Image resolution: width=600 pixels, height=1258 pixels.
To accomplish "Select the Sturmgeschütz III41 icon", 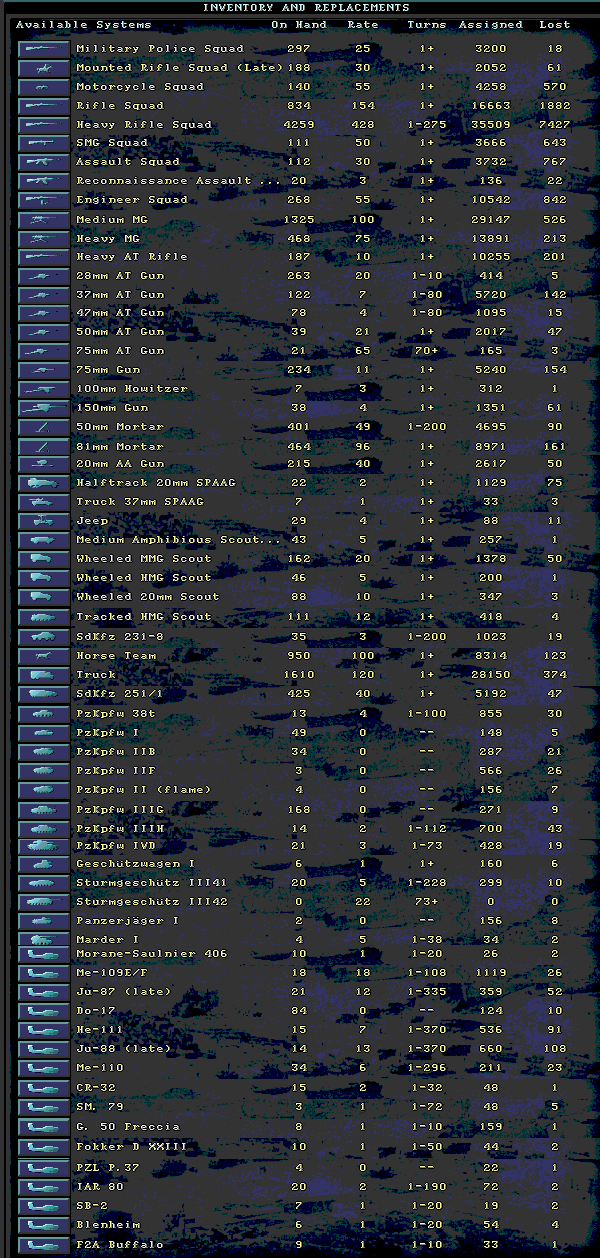I will click(x=44, y=883).
